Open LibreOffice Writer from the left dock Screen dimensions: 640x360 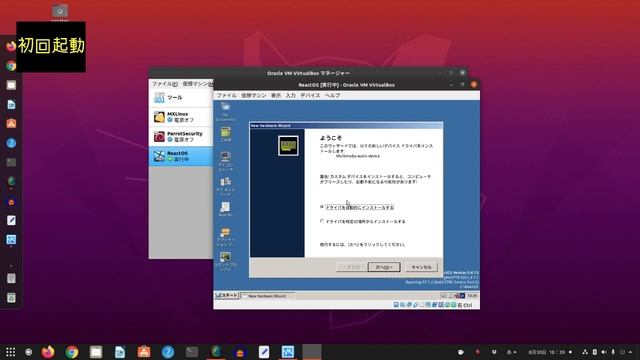pyautogui.click(x=11, y=104)
